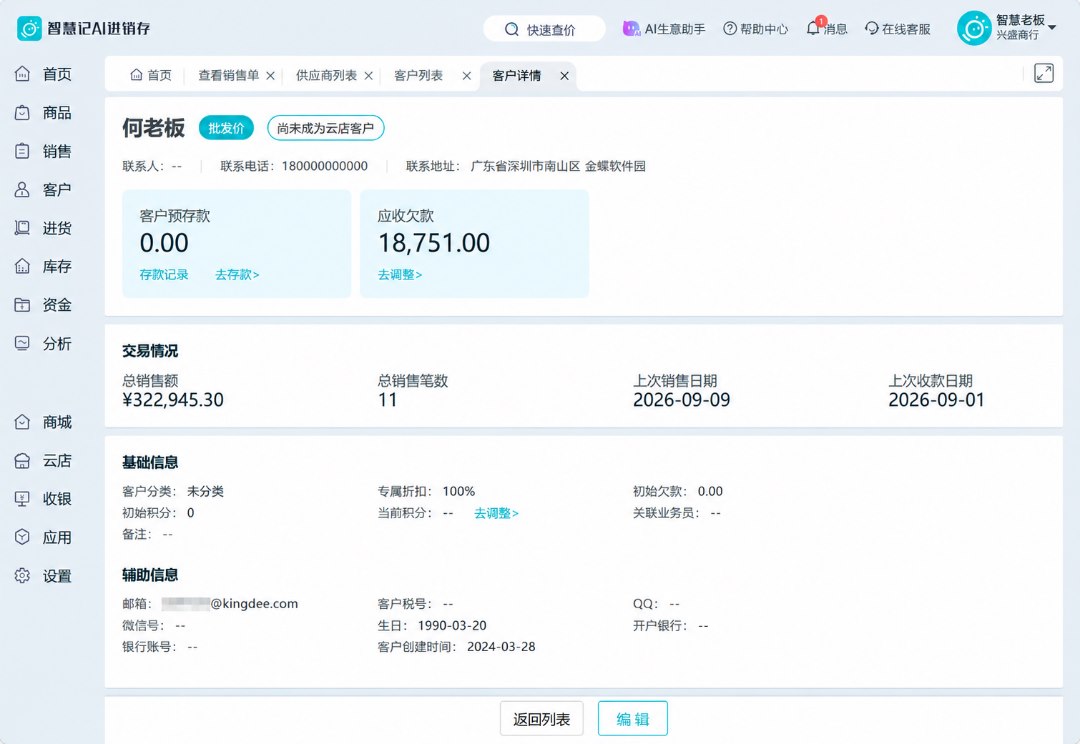The width and height of the screenshot is (1080, 744).
Task: Open the 商城 sidebar icon
Action: click(x=23, y=422)
